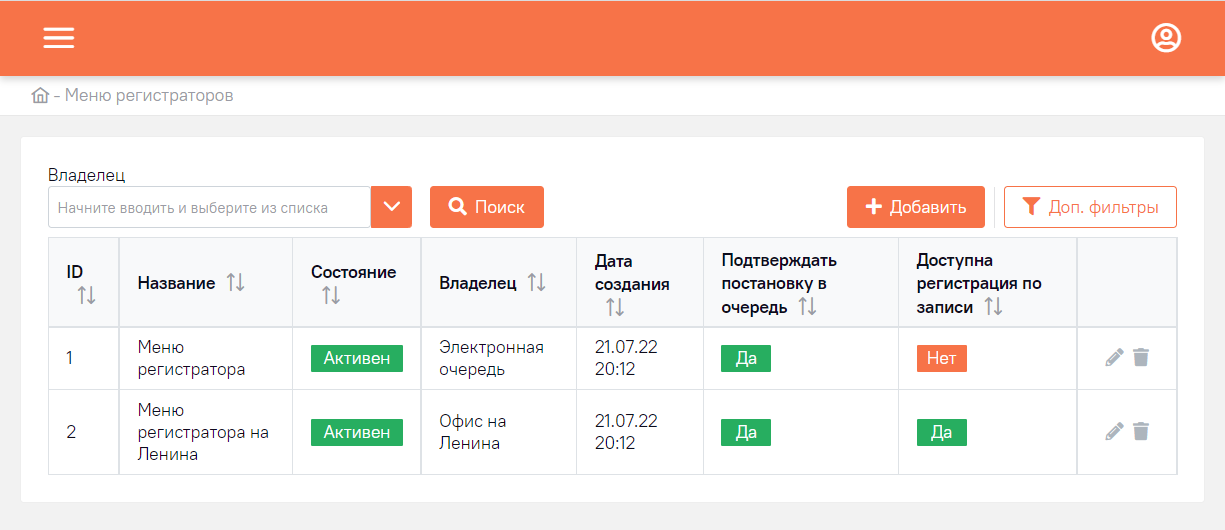Click the Поиск button
The width and height of the screenshot is (1225, 530).
(x=487, y=207)
